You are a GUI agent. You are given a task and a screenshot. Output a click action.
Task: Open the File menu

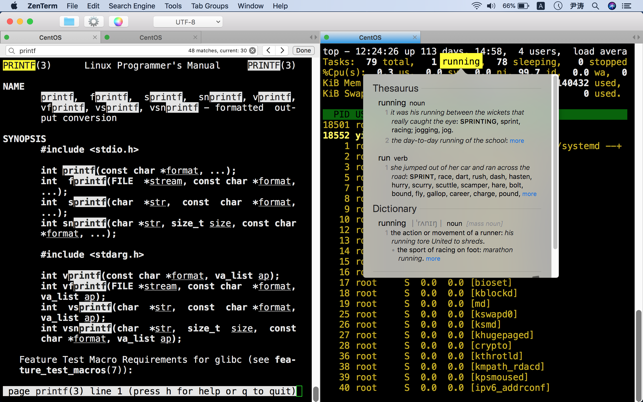click(x=72, y=6)
